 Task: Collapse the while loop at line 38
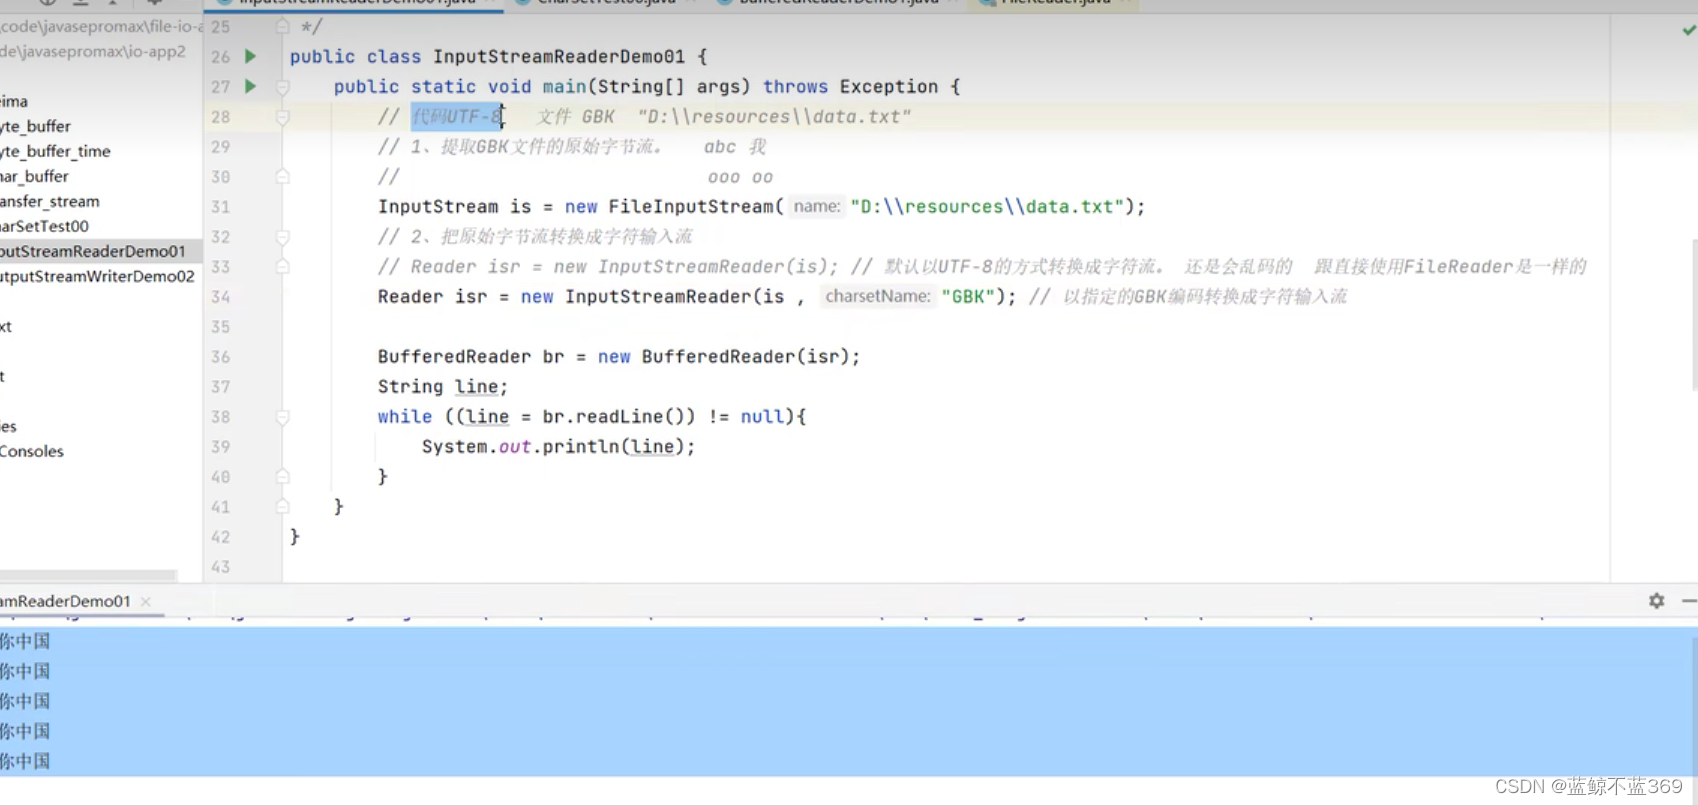pyautogui.click(x=283, y=417)
